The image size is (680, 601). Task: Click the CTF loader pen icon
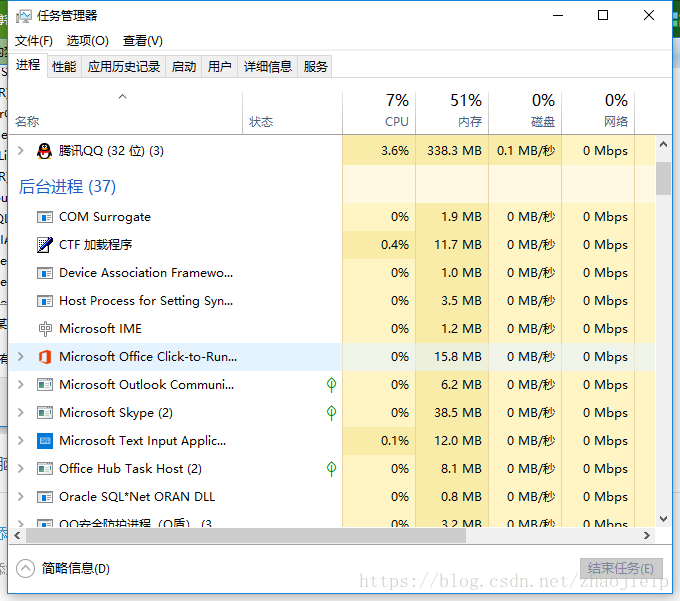pos(45,245)
